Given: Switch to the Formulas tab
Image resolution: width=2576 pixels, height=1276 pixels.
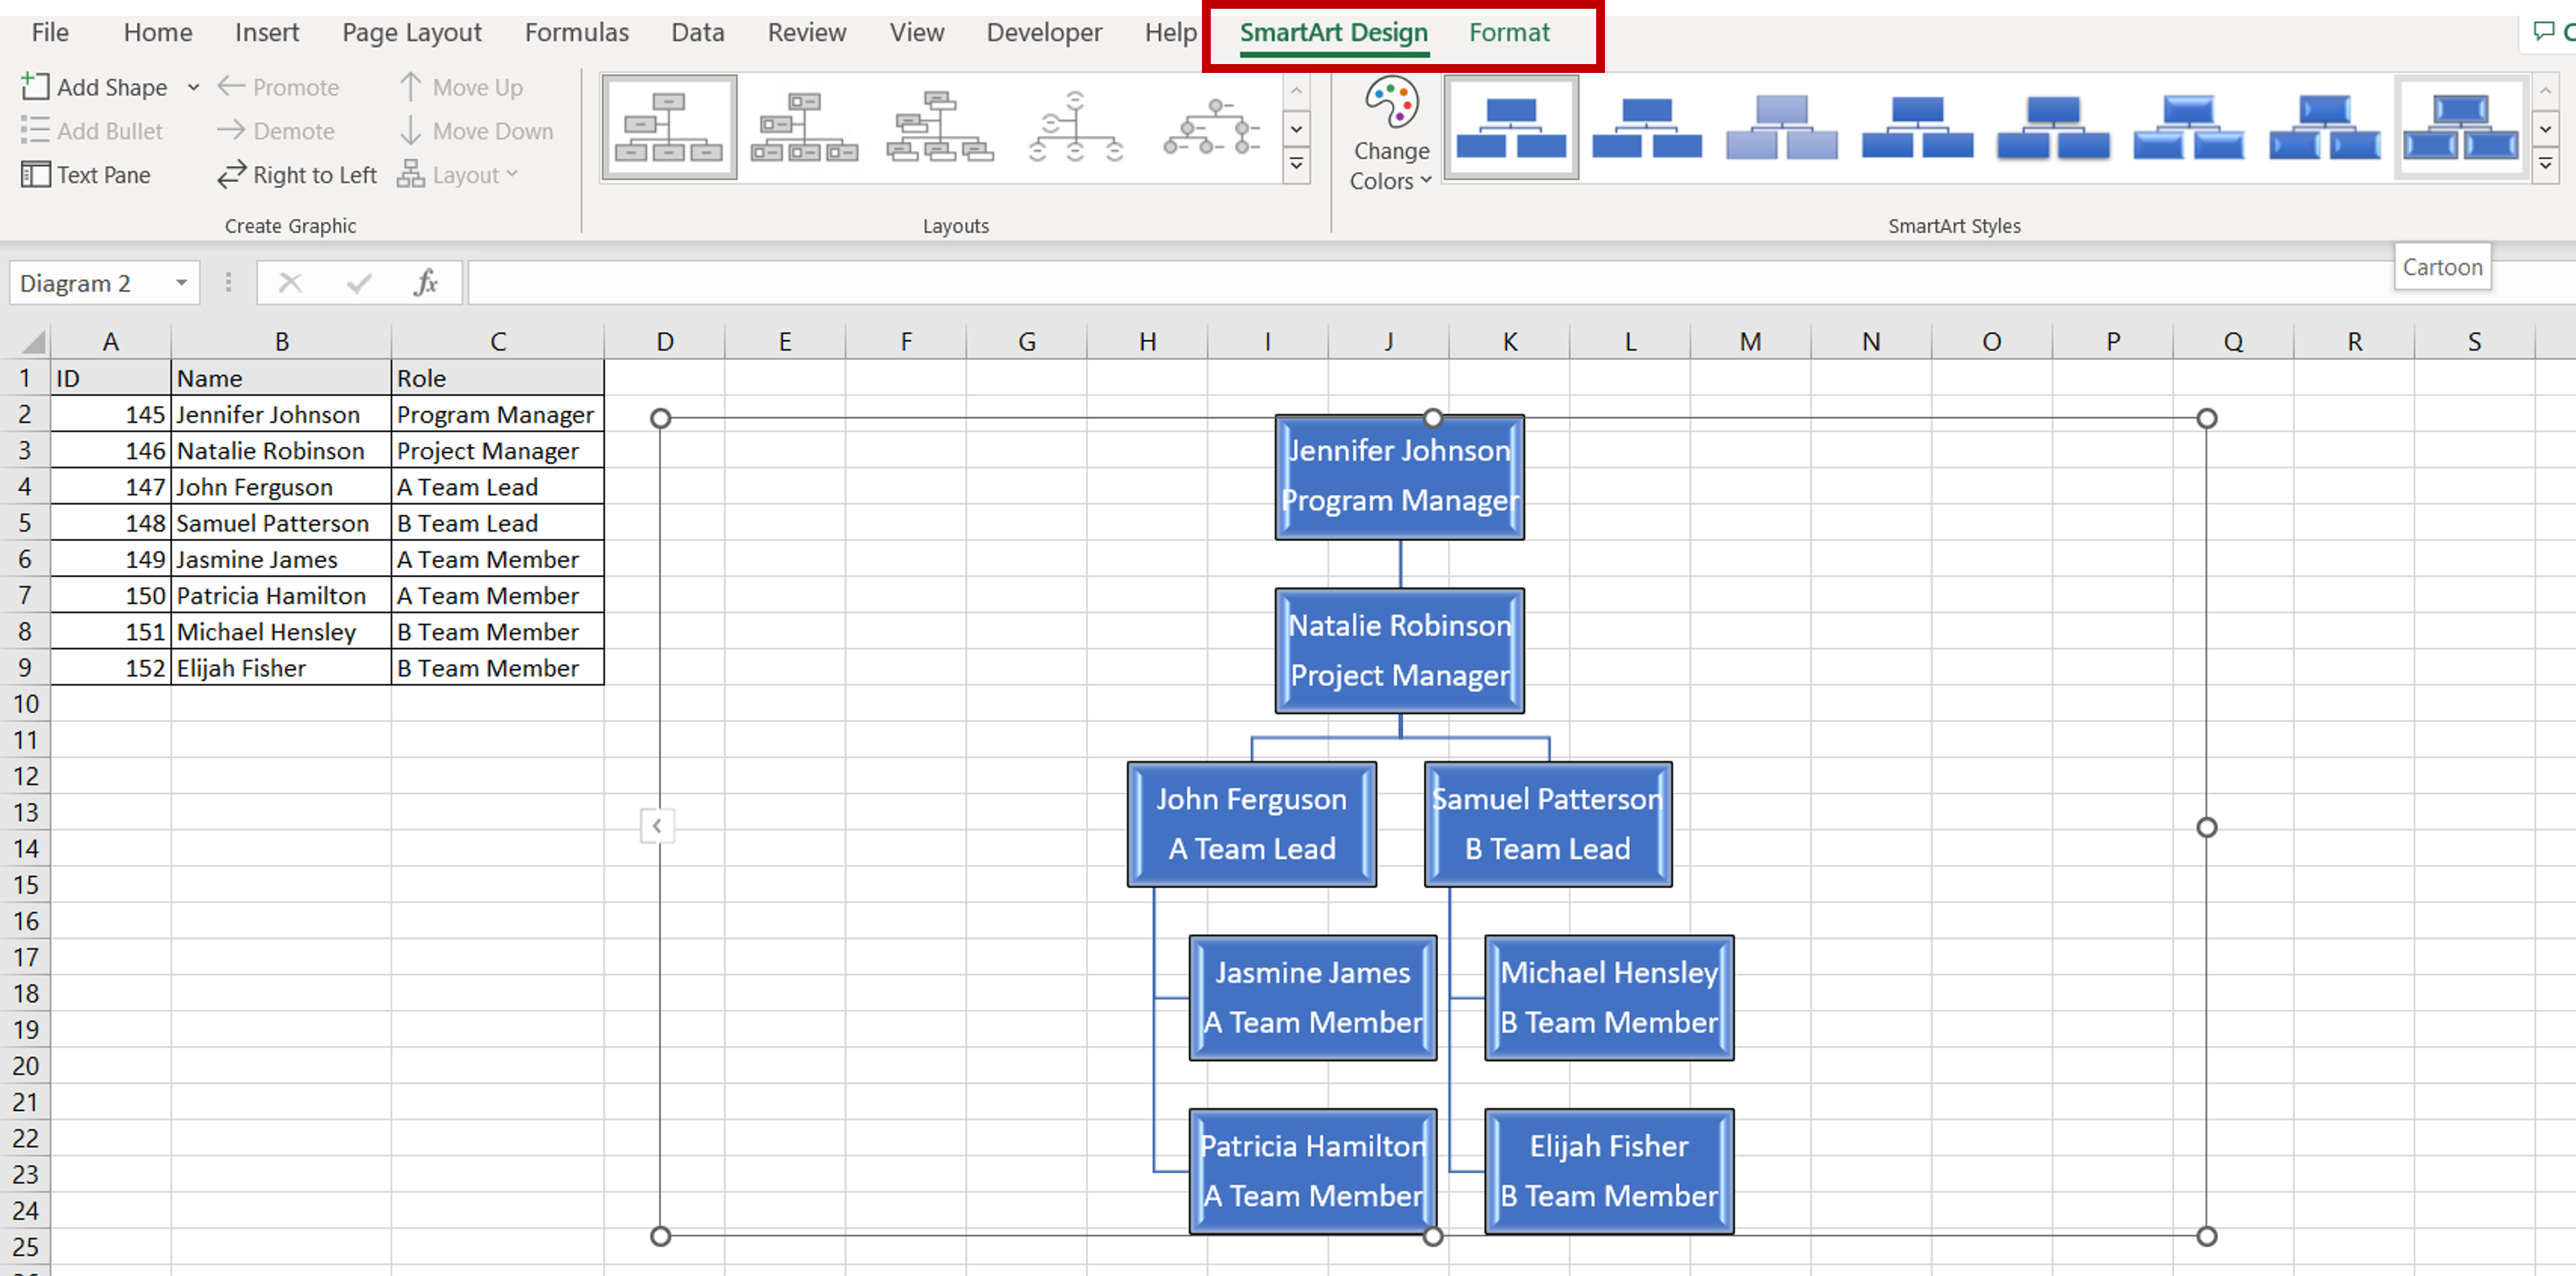Looking at the screenshot, I should coord(576,33).
